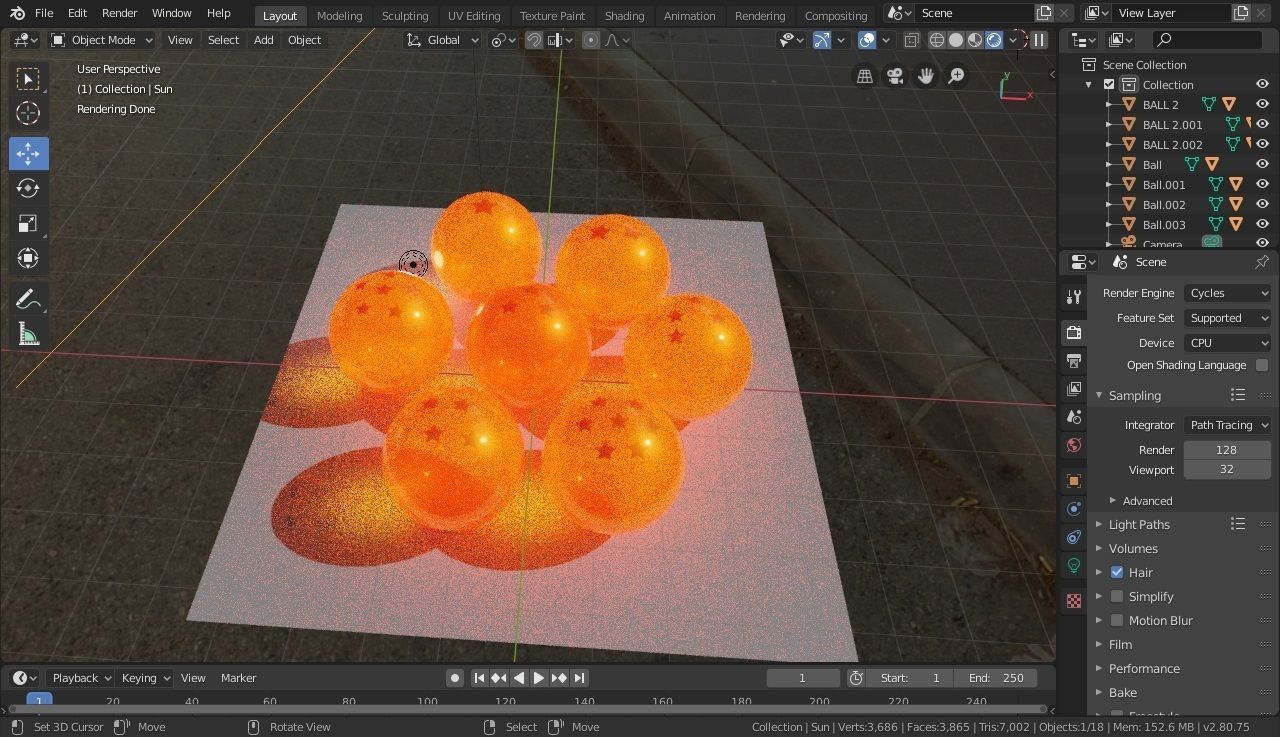Jump to the end frame
This screenshot has width=1280, height=737.
[x=578, y=678]
